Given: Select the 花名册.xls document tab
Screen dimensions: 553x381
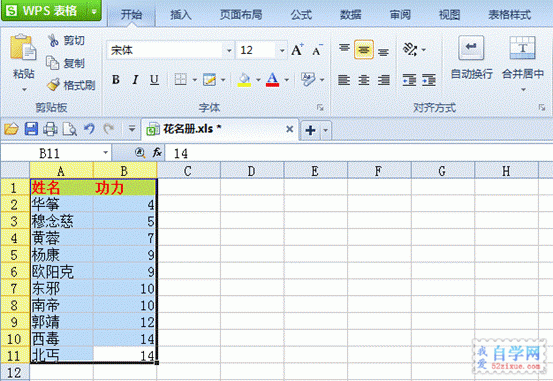Looking at the screenshot, I should (x=219, y=129).
